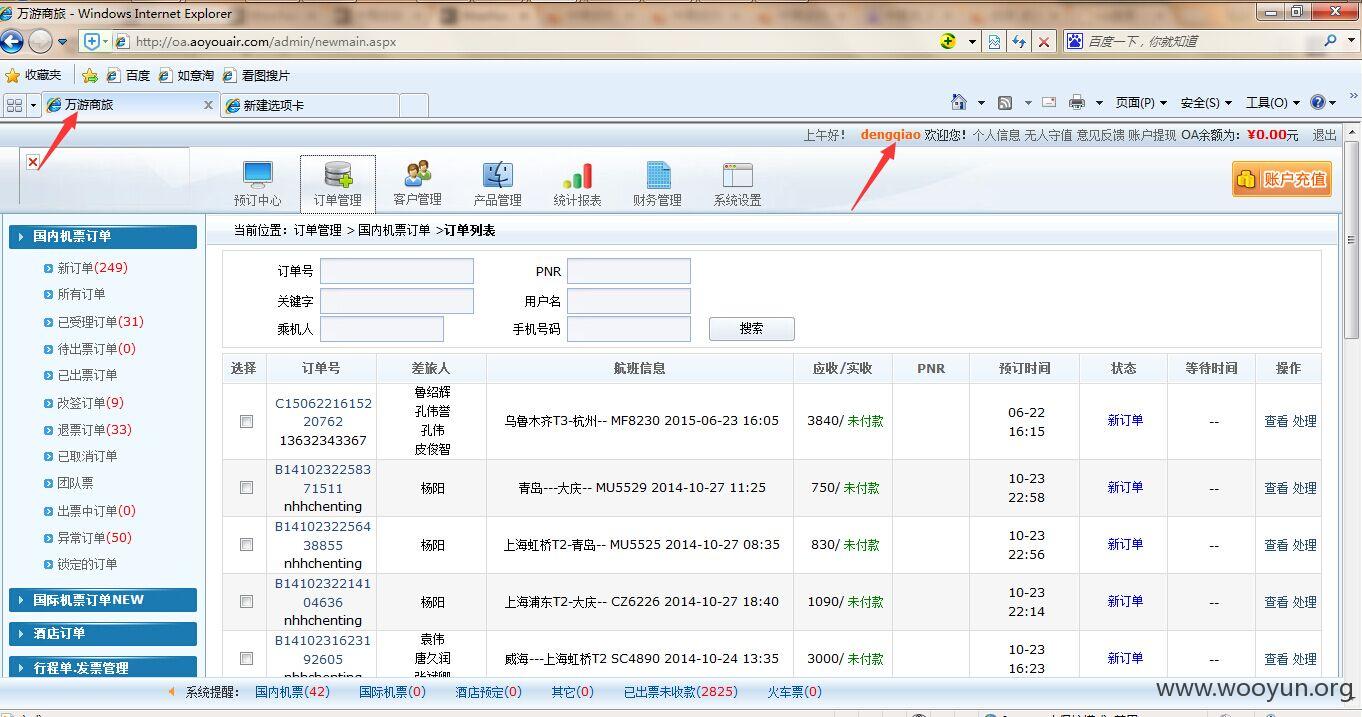Click the Refresh page icon in address bar

[x=1019, y=41]
